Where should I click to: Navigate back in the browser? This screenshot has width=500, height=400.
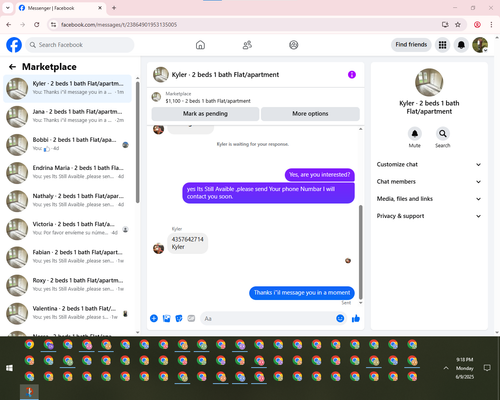(9, 25)
